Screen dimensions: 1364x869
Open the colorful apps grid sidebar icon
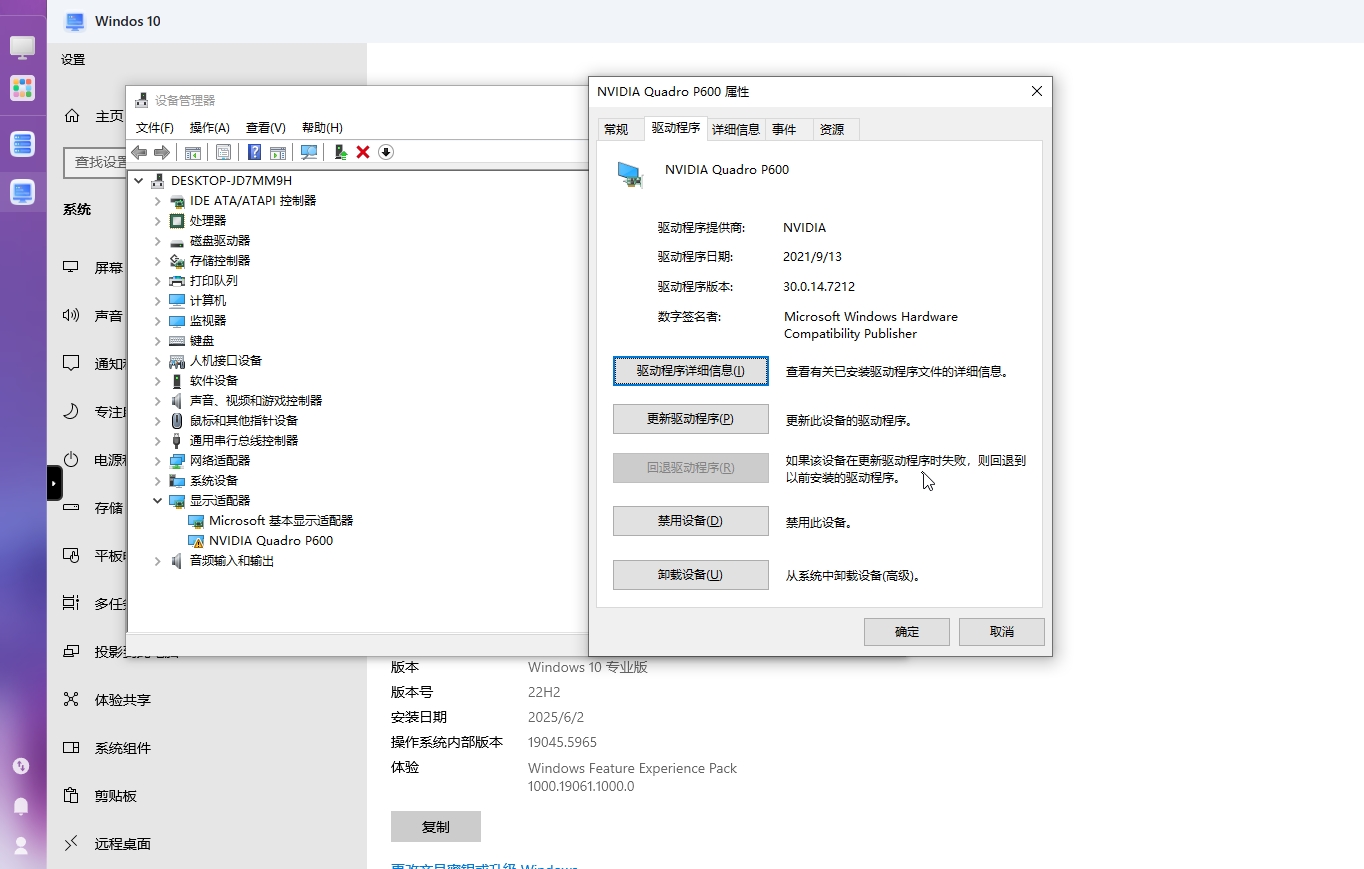(22, 88)
